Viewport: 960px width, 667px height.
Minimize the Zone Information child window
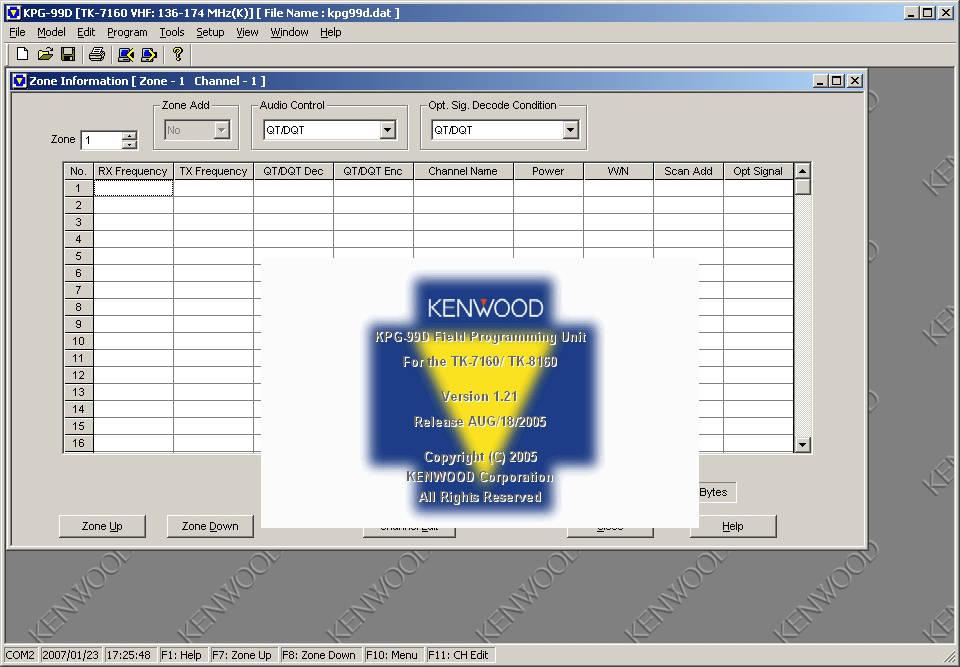click(821, 81)
